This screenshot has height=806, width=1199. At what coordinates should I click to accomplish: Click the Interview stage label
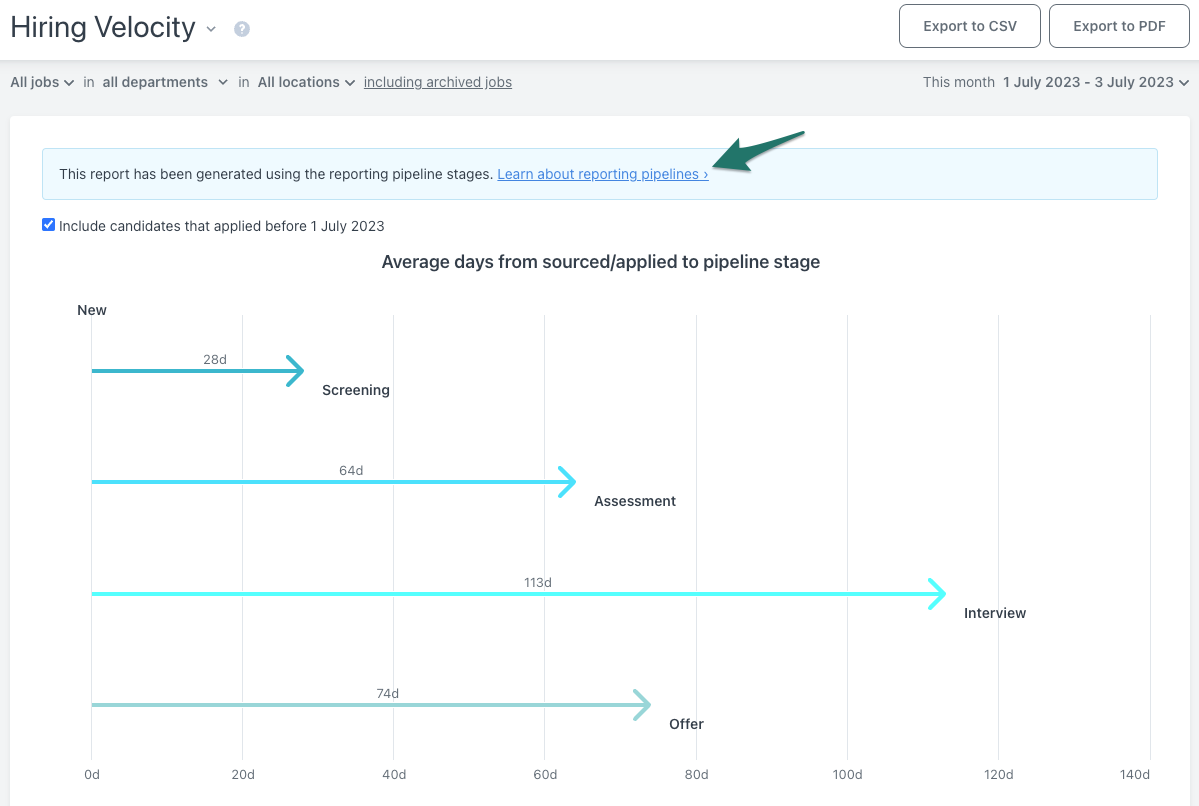(x=995, y=613)
